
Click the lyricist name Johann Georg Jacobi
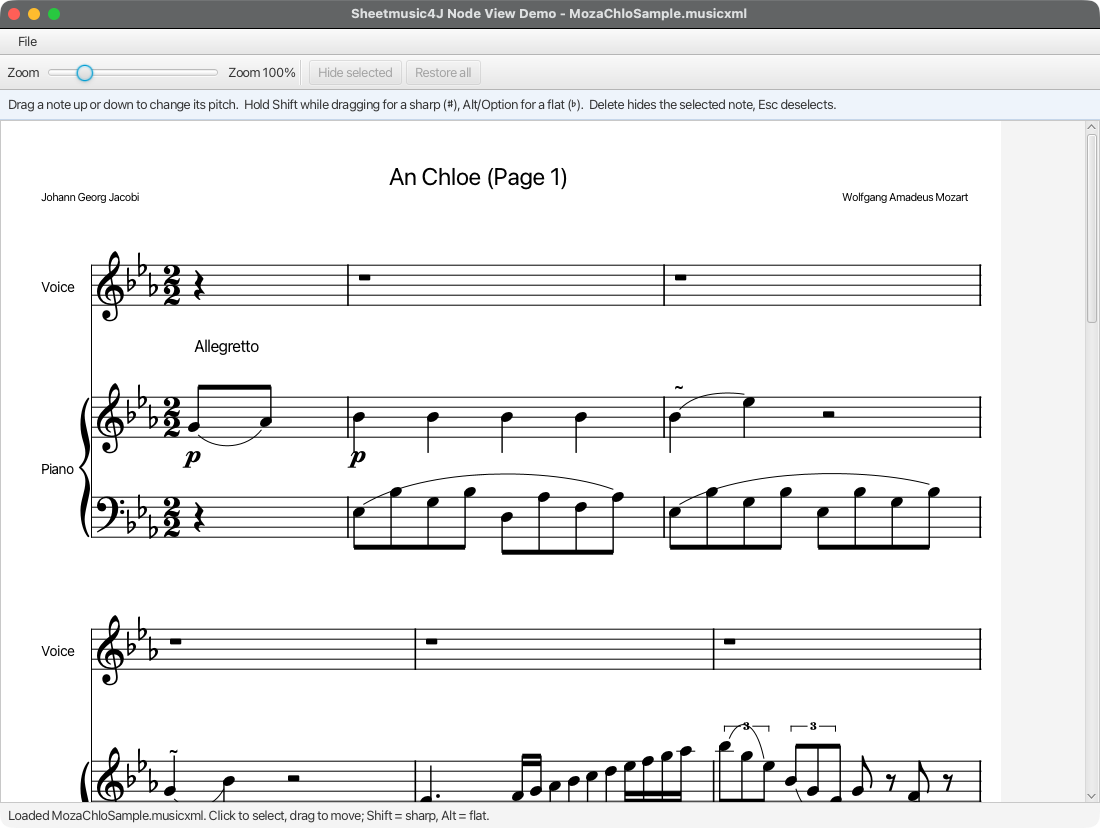coord(90,197)
